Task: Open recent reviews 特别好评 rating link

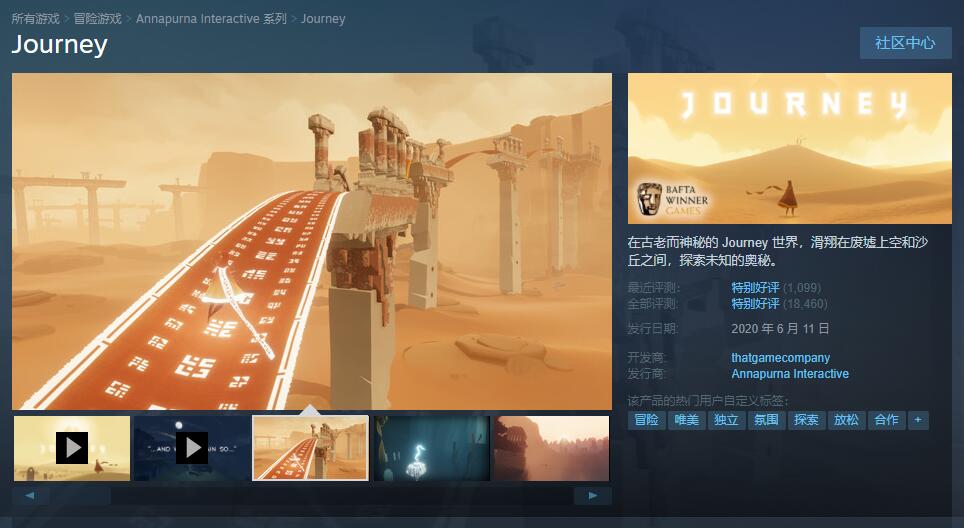Action: (755, 288)
